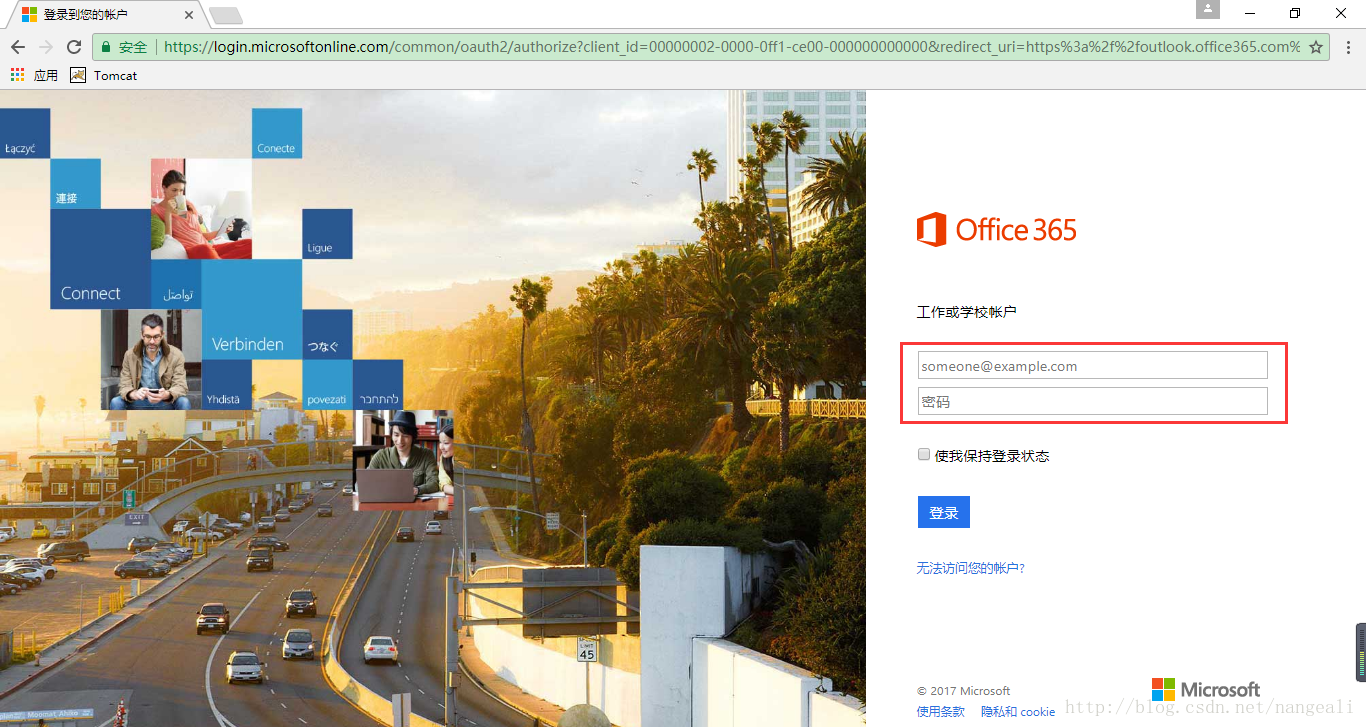1366x727 pixels.
Task: Click the someone@example.com email field
Action: pos(1093,365)
